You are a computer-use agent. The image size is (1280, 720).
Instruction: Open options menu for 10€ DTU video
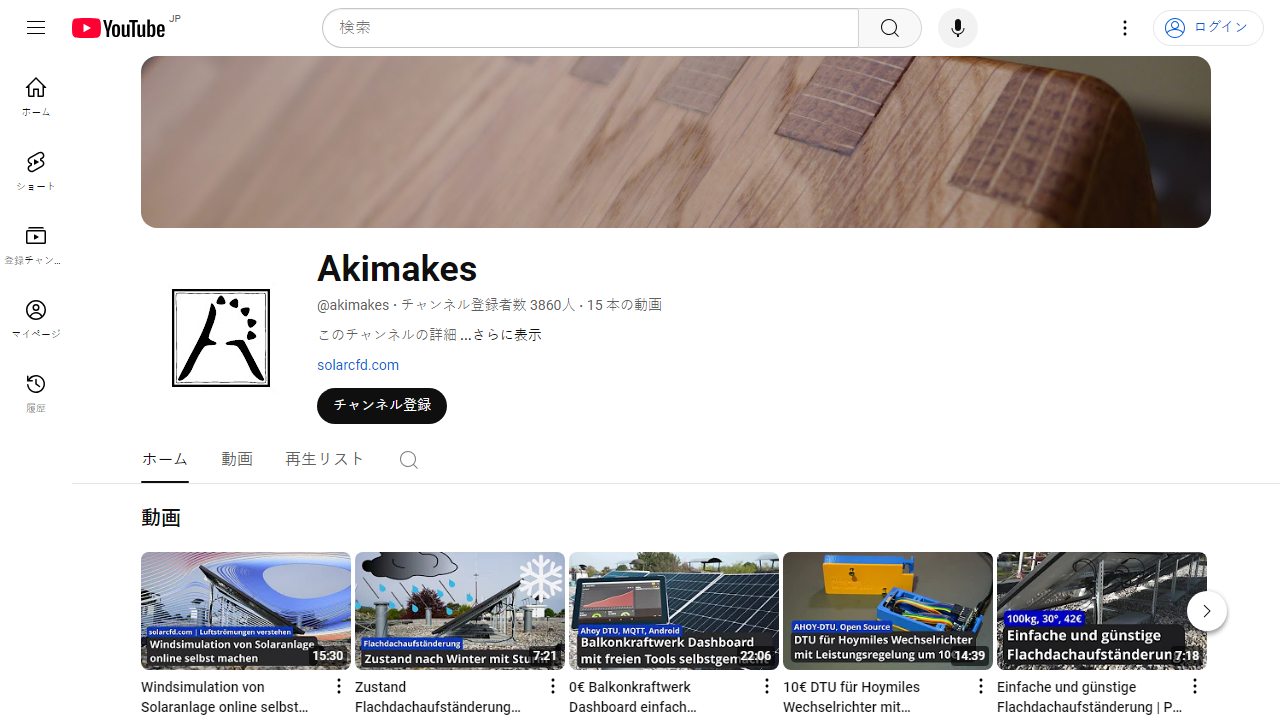(x=981, y=686)
